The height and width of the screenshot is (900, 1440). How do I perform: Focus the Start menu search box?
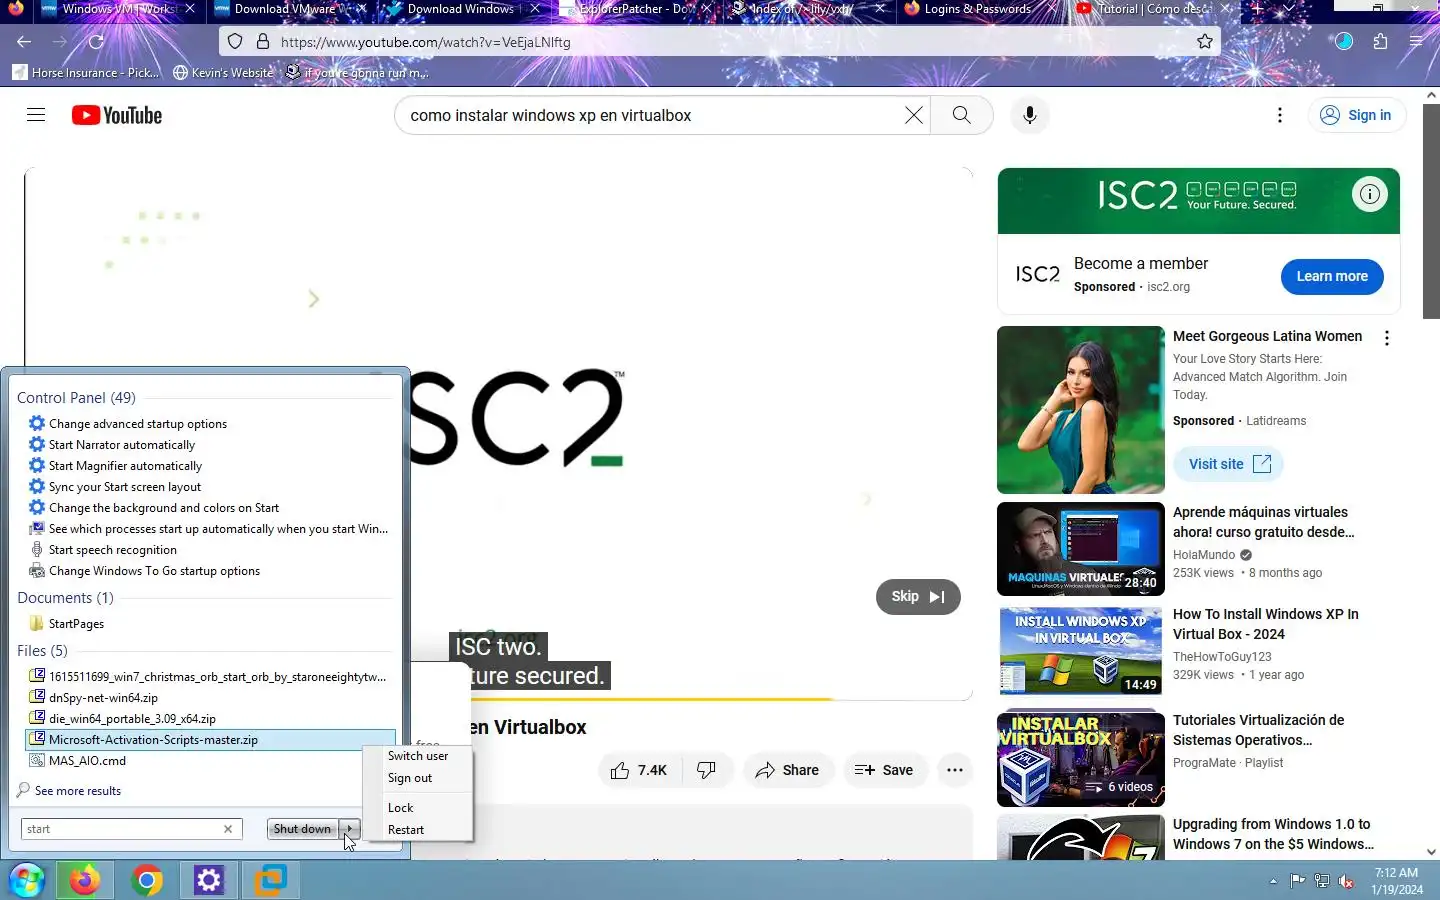tap(122, 829)
